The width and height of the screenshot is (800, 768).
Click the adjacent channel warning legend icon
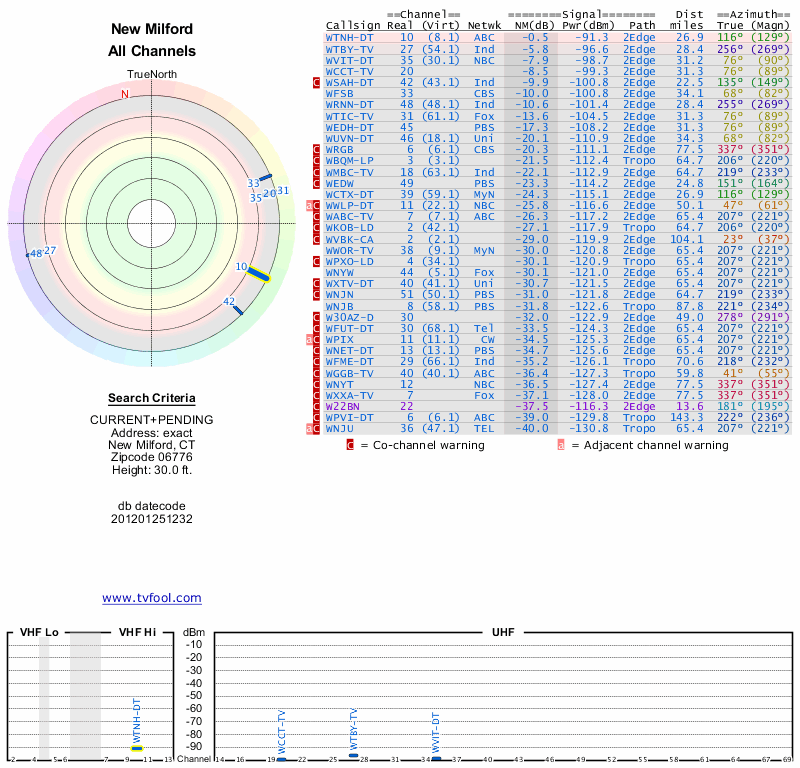[x=562, y=445]
